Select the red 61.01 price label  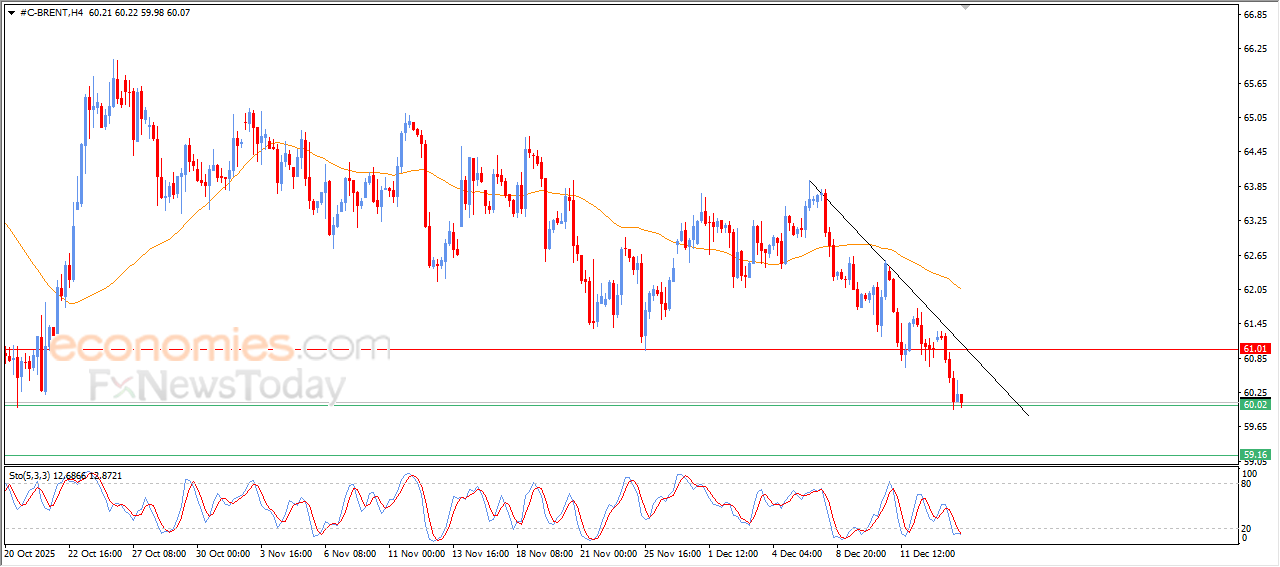[1254, 349]
